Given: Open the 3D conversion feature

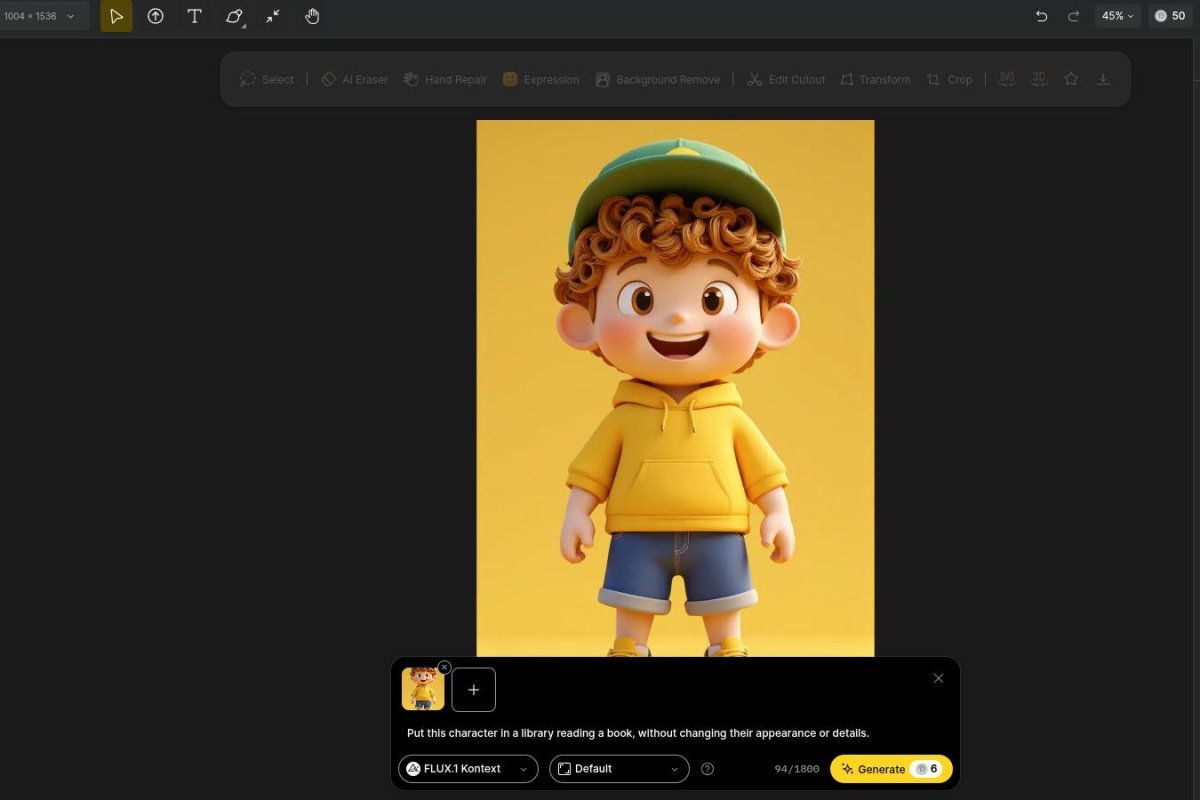Looking at the screenshot, I should pos(1038,78).
